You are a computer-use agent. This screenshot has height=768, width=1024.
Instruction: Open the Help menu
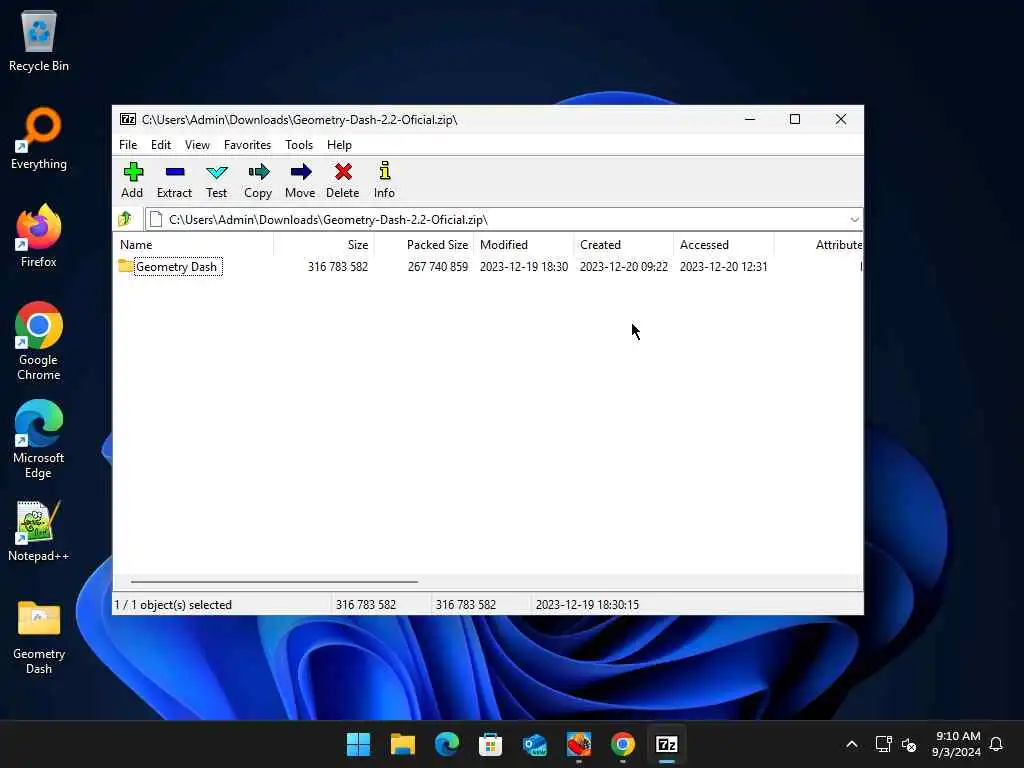click(340, 145)
